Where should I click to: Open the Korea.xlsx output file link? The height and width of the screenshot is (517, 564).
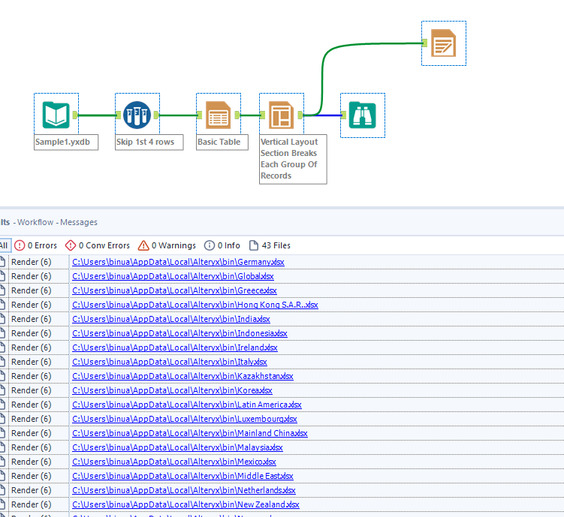coord(172,391)
